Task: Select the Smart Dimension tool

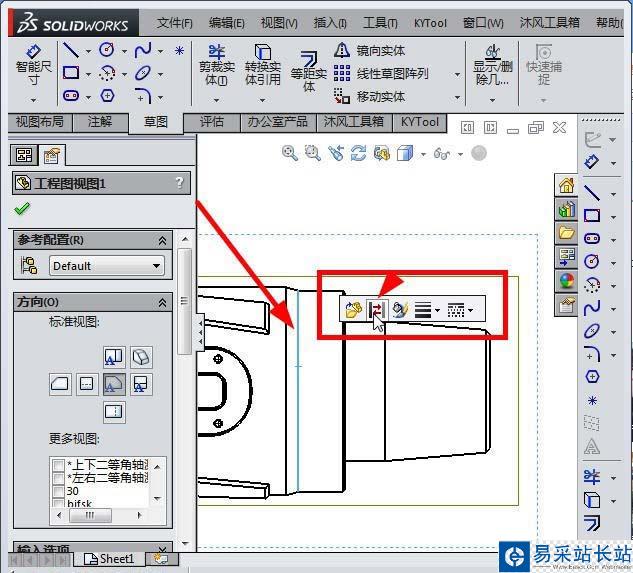Action: tap(34, 65)
